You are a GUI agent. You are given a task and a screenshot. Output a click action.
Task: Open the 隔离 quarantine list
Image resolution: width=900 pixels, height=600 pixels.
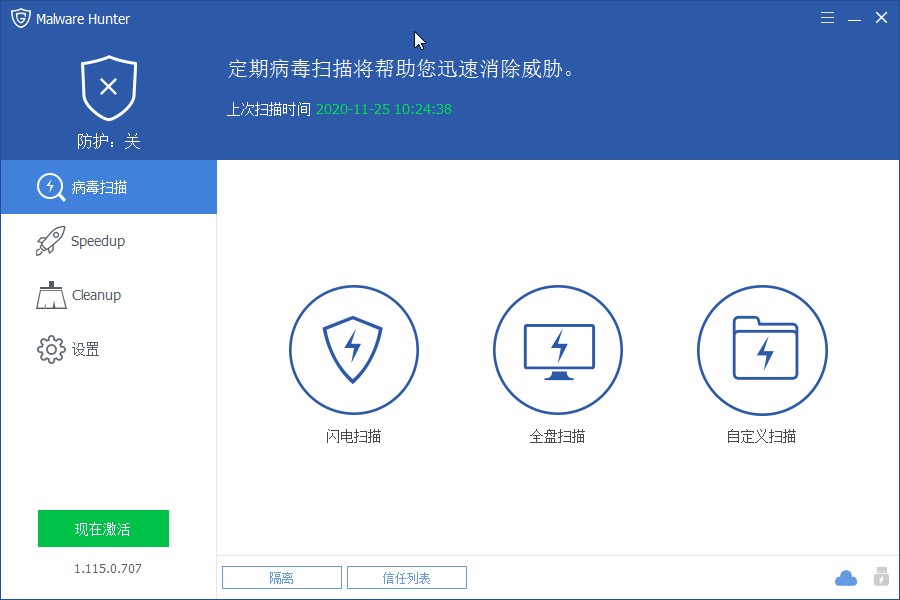[281, 577]
